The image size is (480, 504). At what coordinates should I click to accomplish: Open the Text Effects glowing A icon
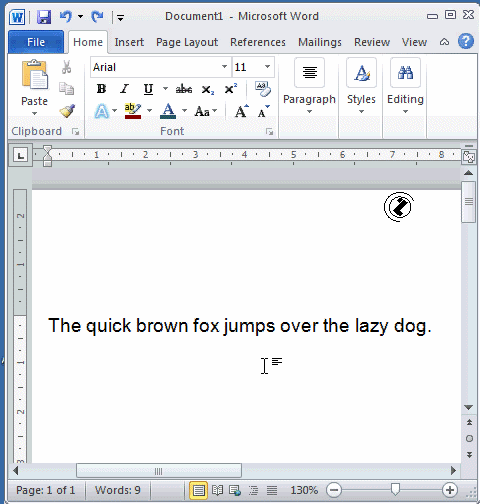point(102,111)
